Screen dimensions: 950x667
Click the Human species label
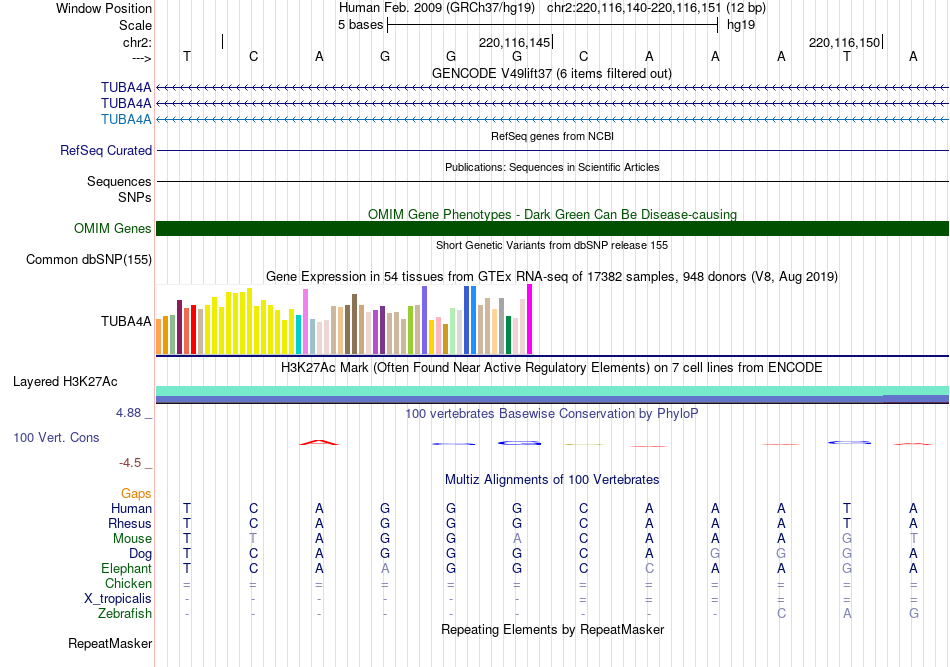[x=131, y=508]
